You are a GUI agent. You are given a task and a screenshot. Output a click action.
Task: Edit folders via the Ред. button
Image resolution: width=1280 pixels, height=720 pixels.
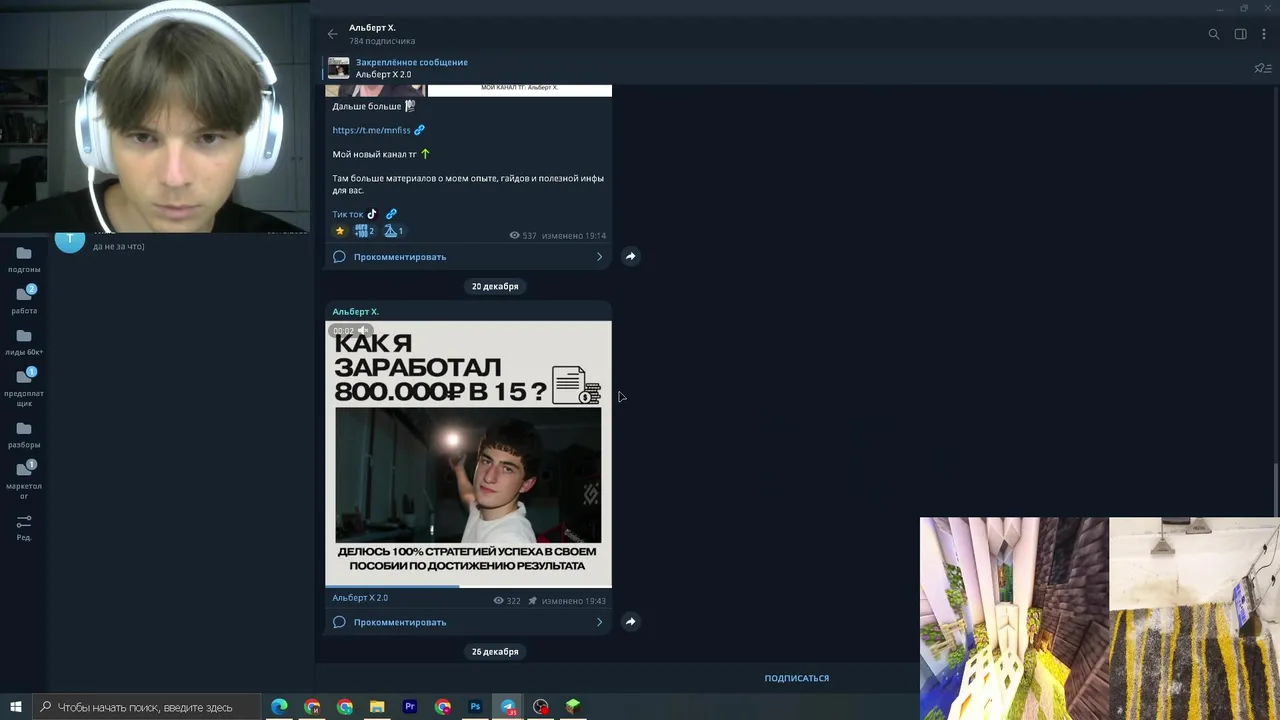(24, 527)
